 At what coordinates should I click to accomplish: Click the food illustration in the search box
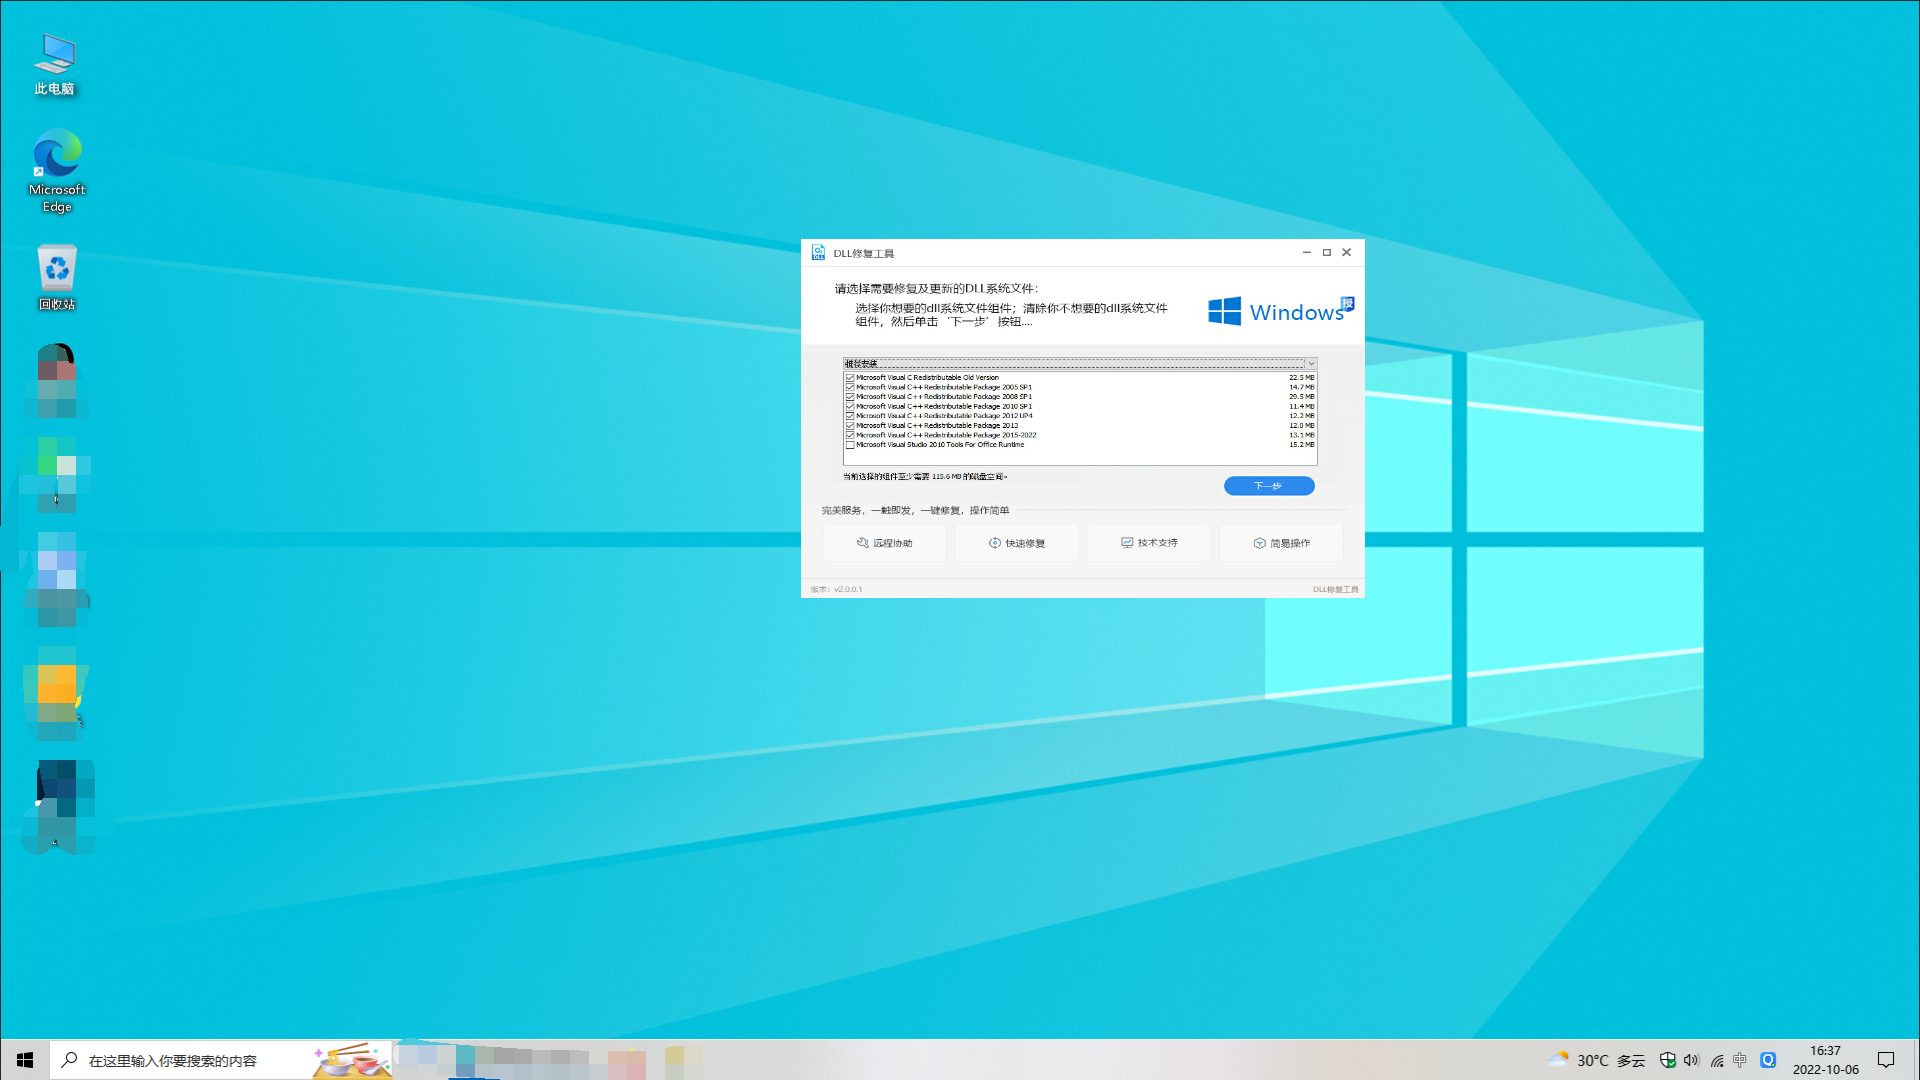[351, 1061]
